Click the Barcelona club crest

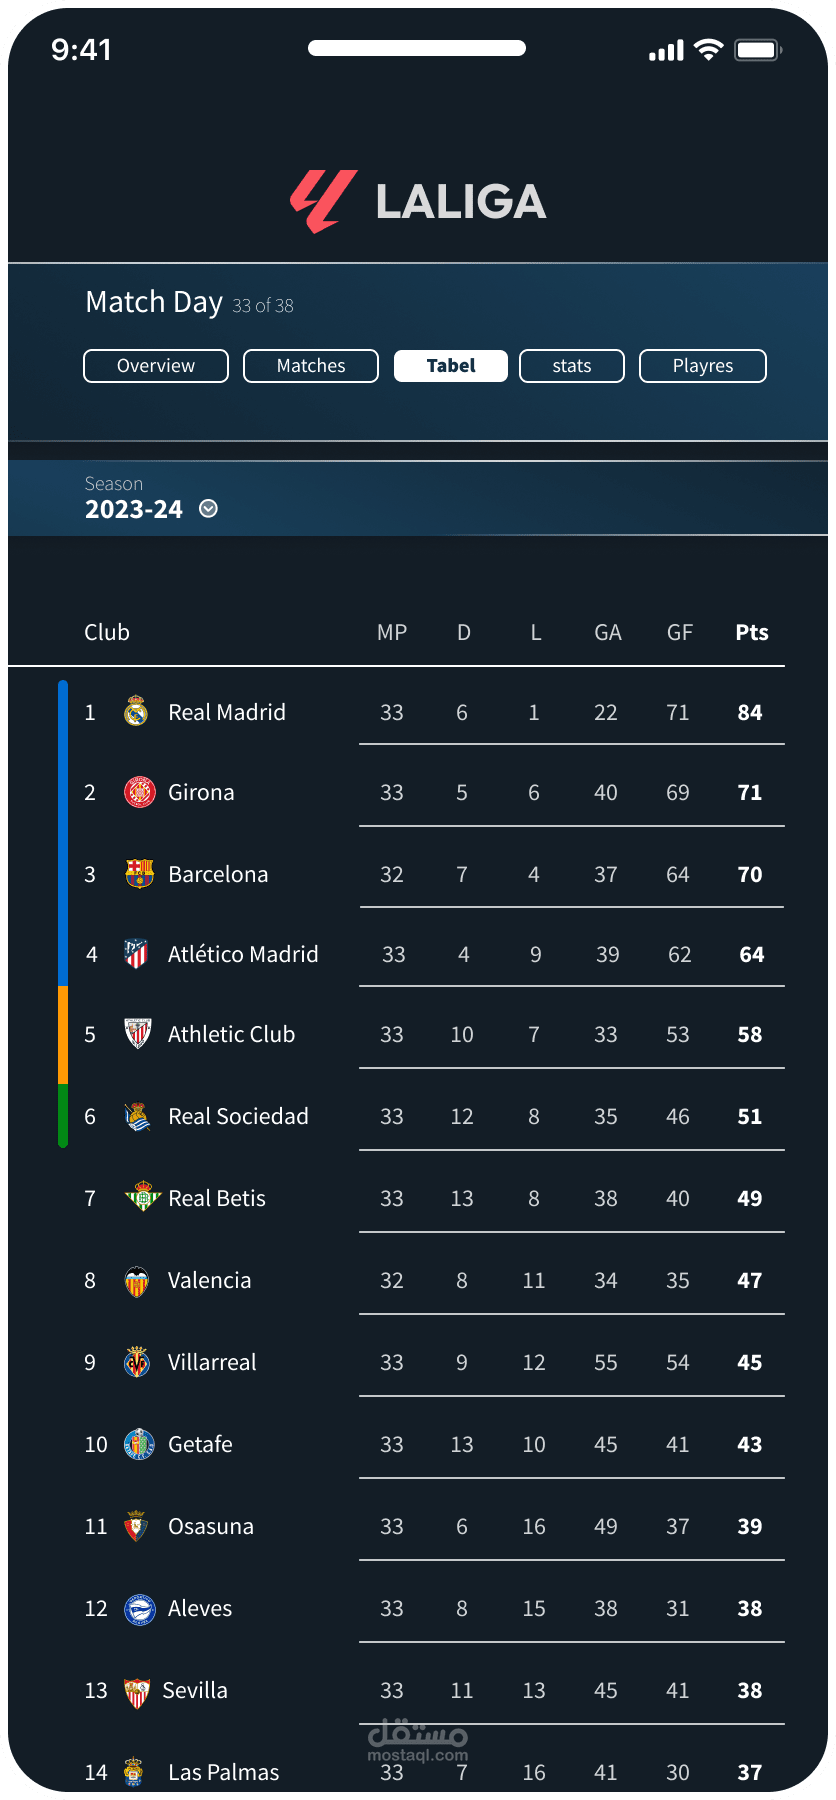139,874
